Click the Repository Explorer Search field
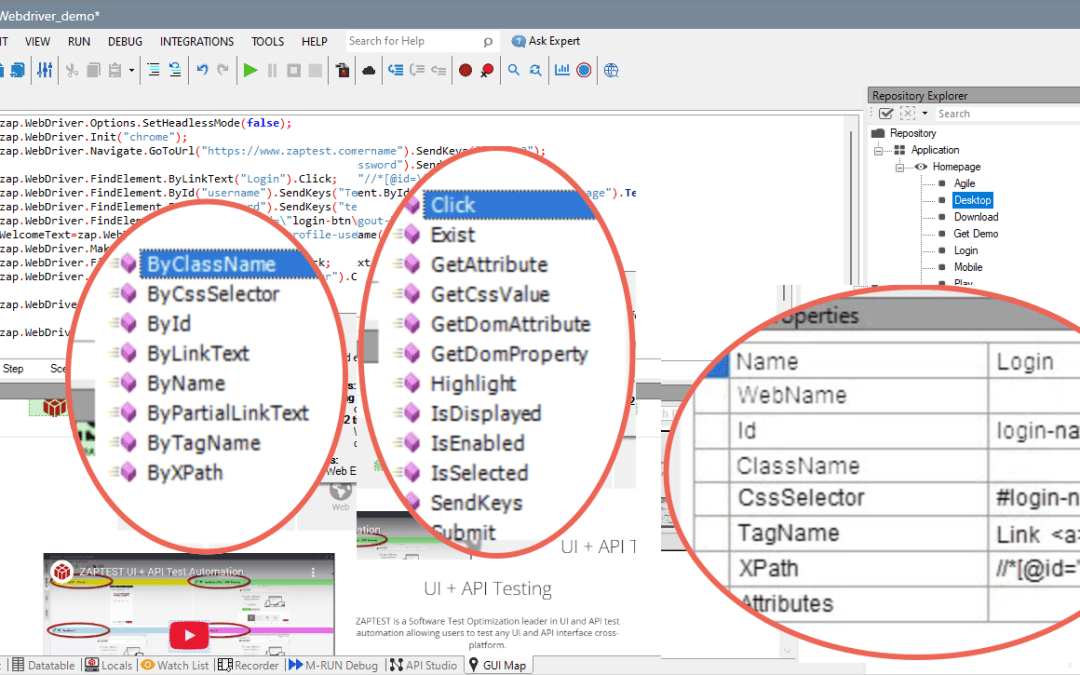The image size is (1080, 675). click(1008, 114)
